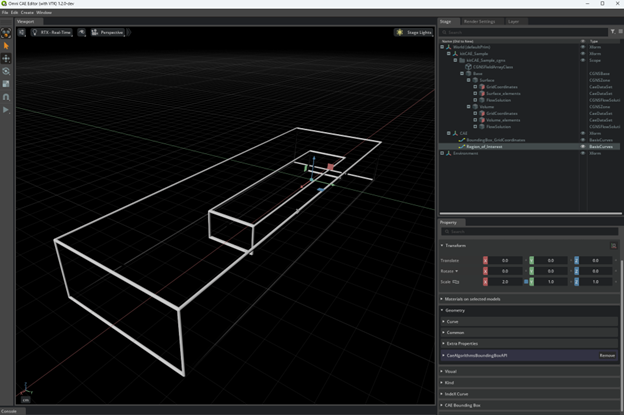Click the Property search field
This screenshot has width=624, height=415.
530,232
